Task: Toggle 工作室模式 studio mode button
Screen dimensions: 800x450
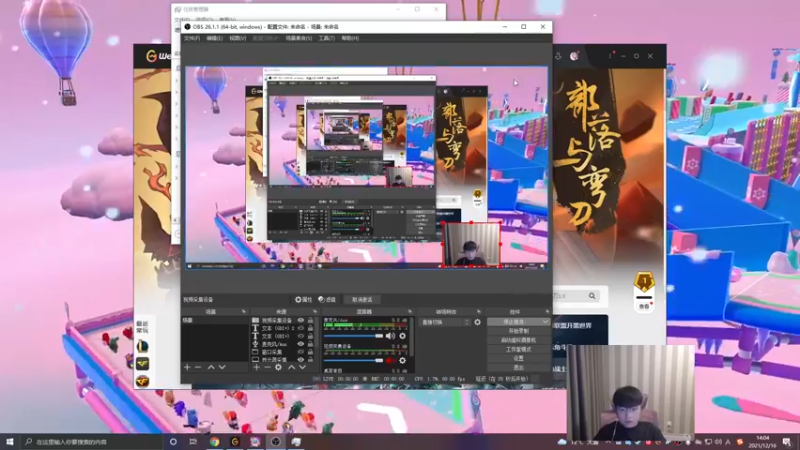Action: [x=518, y=349]
